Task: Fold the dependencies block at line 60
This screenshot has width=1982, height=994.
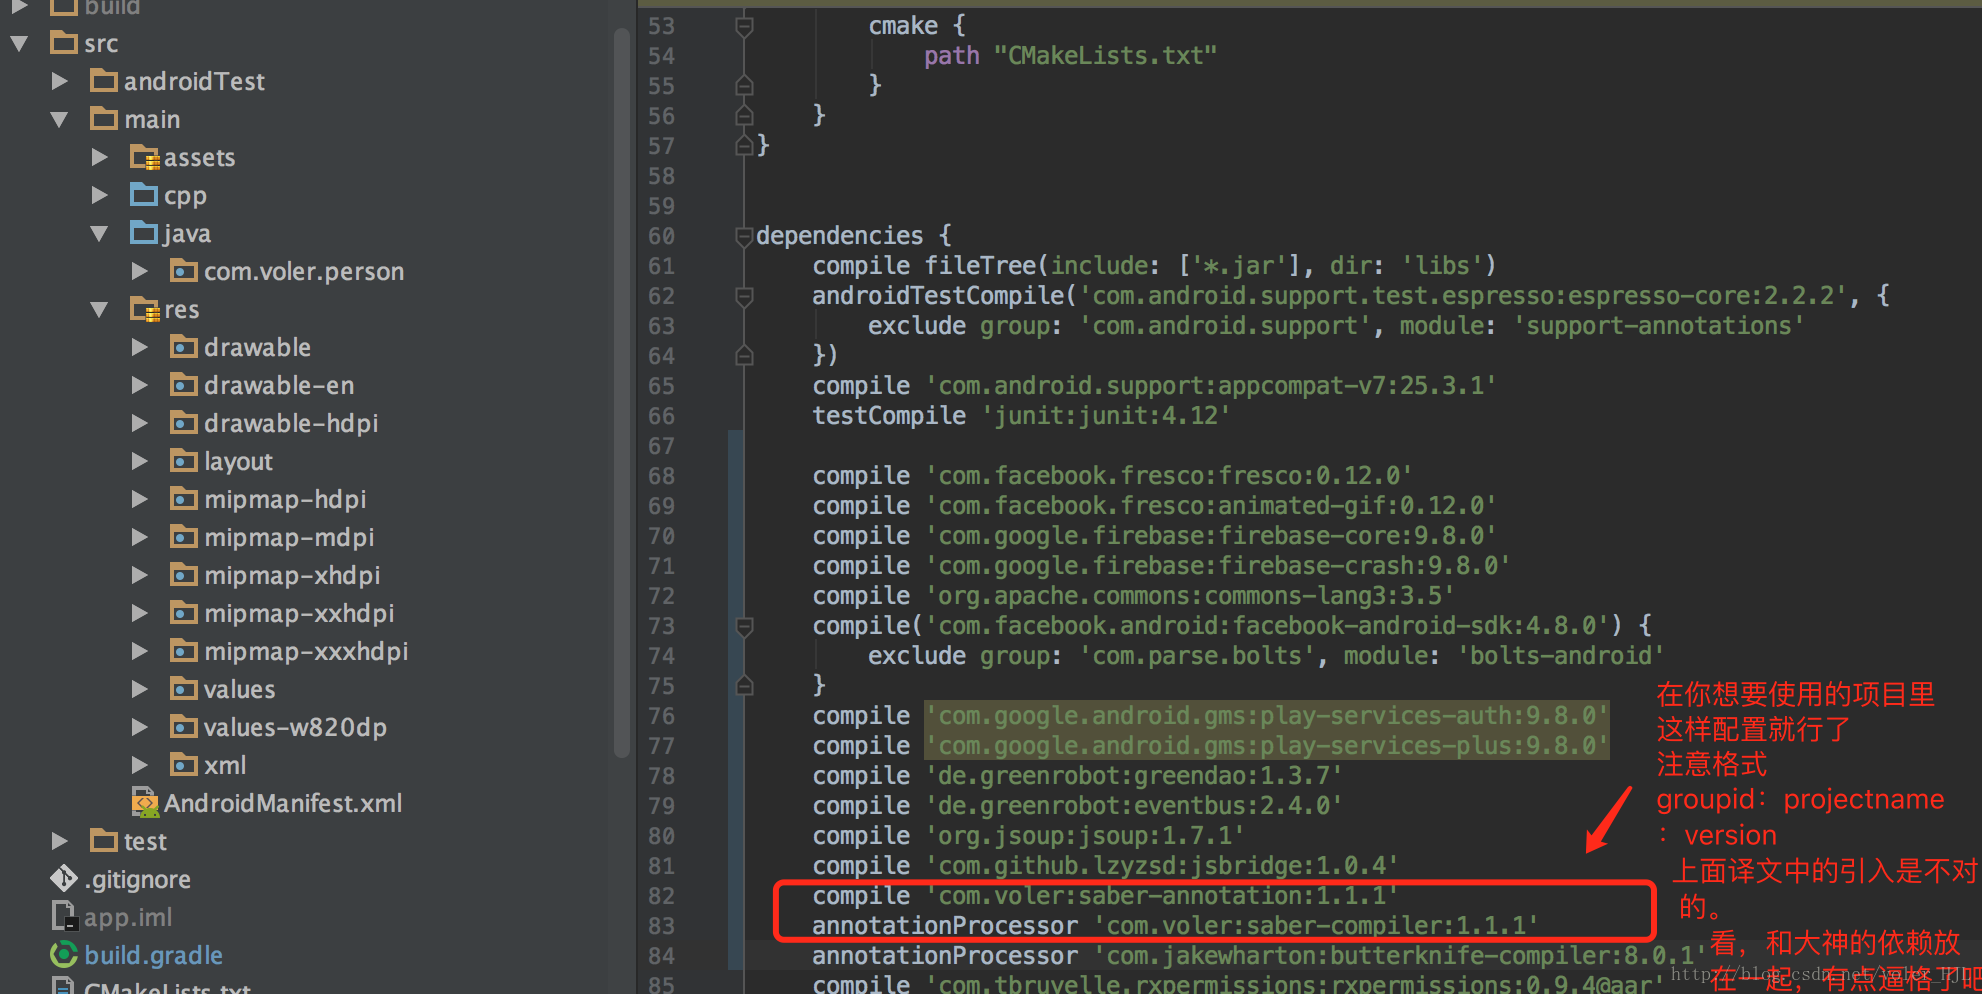Action: point(744,236)
